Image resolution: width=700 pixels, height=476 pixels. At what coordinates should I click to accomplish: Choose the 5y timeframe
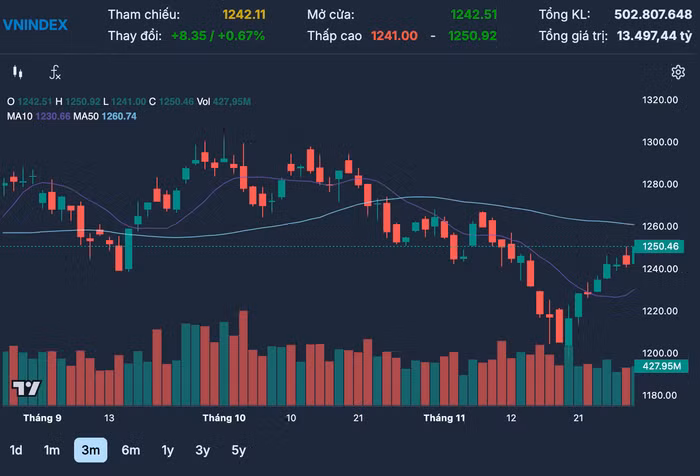click(238, 450)
